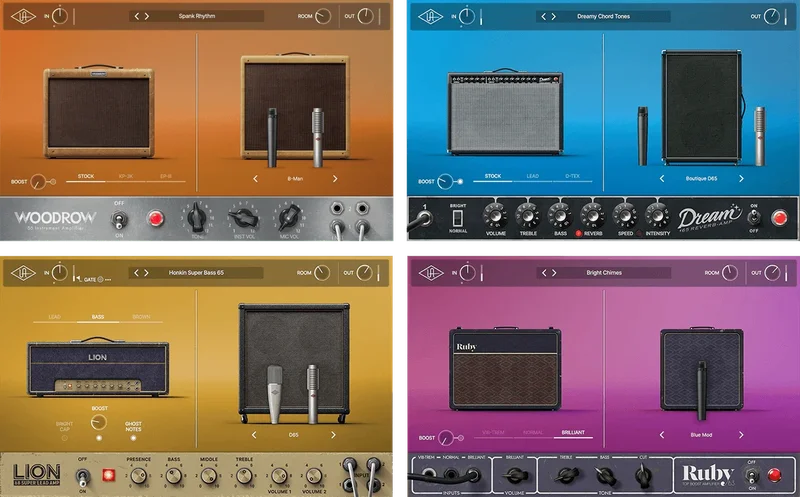
Task: Toggle the GATE button in Lion plugin
Action: pos(101,280)
